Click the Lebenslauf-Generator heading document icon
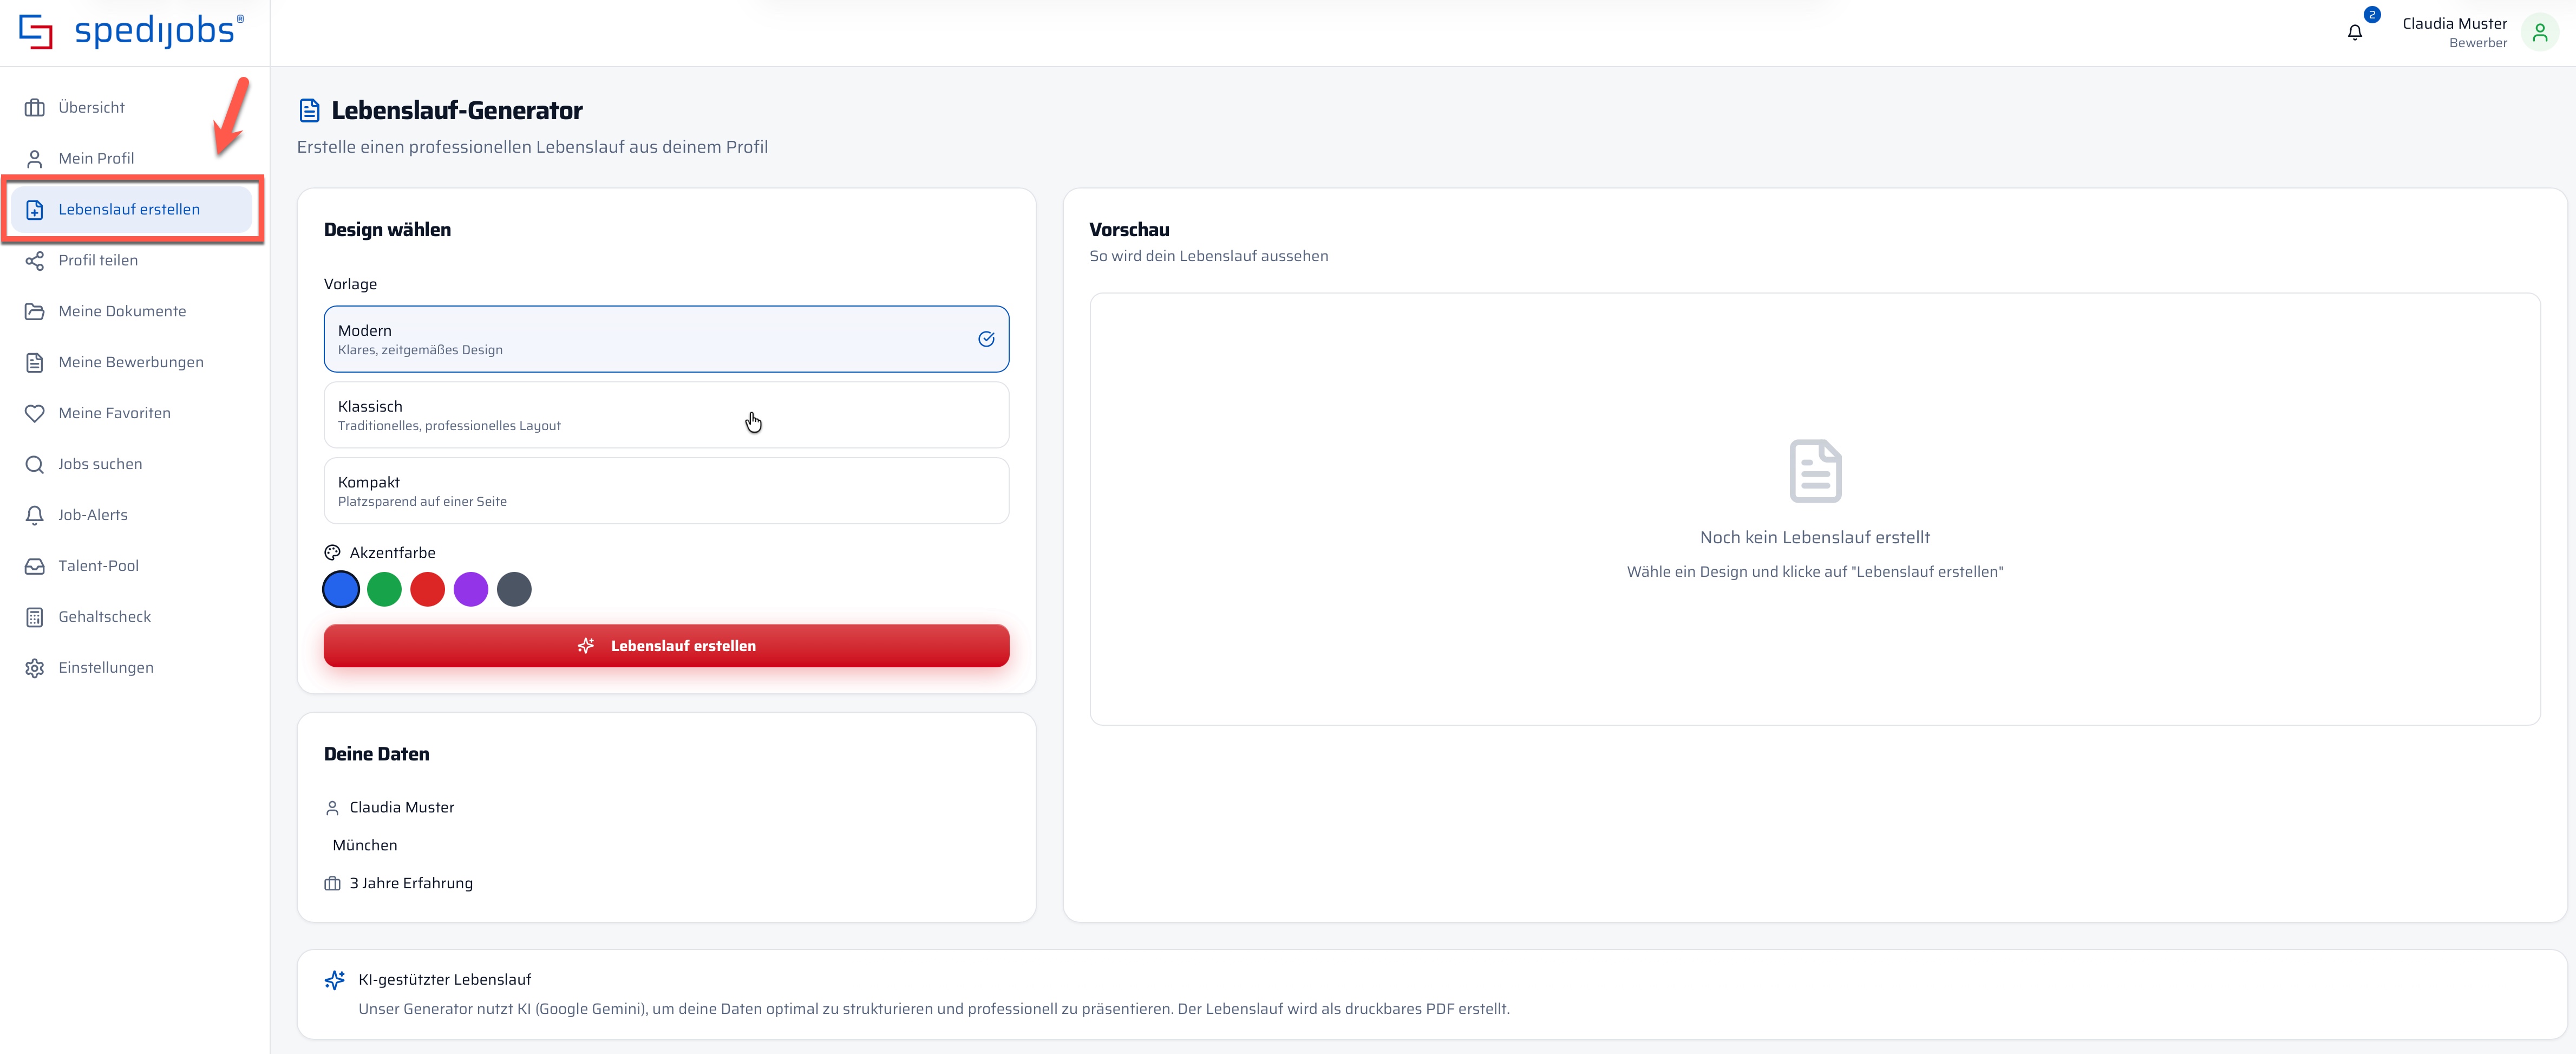The image size is (2576, 1054). tap(310, 110)
